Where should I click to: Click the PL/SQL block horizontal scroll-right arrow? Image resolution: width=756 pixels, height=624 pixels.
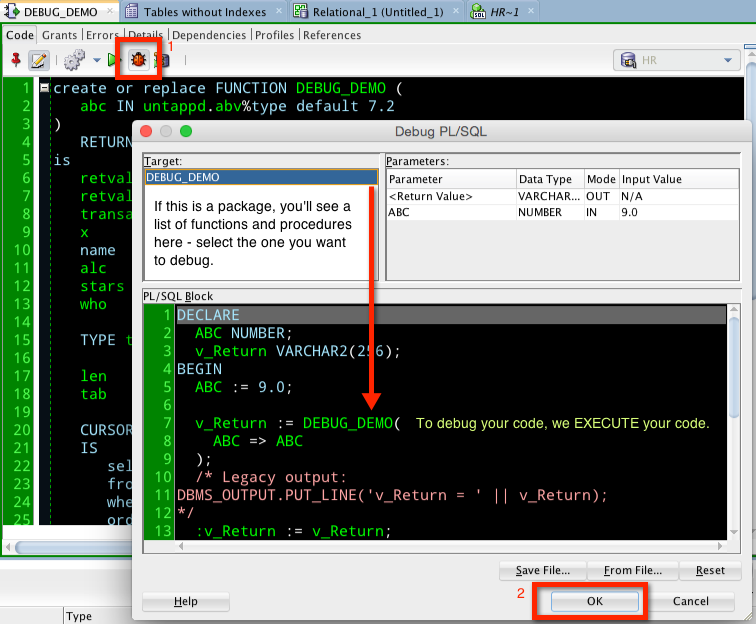tap(720, 546)
